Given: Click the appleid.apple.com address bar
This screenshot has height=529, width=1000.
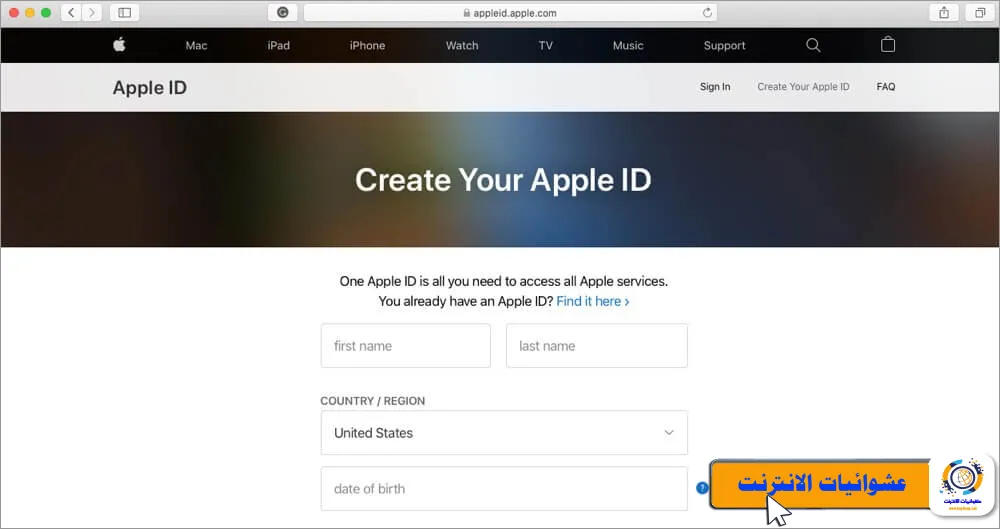Looking at the screenshot, I should (x=510, y=13).
